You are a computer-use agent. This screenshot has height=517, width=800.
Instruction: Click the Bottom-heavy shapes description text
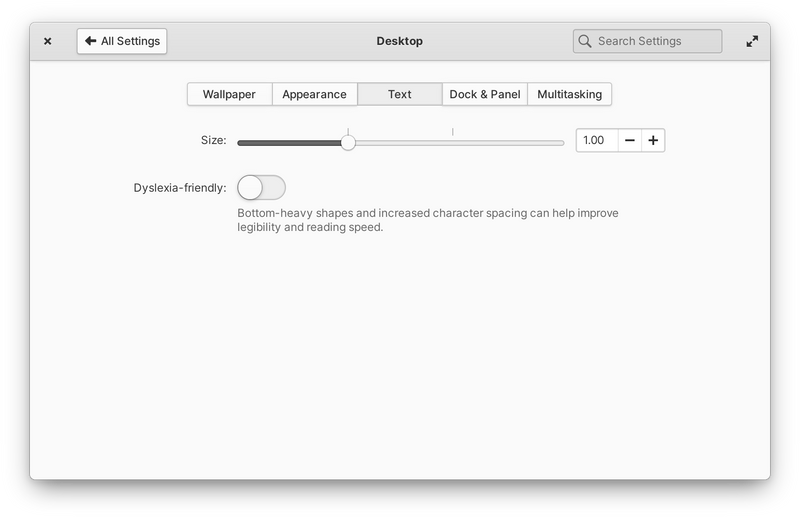tap(428, 220)
